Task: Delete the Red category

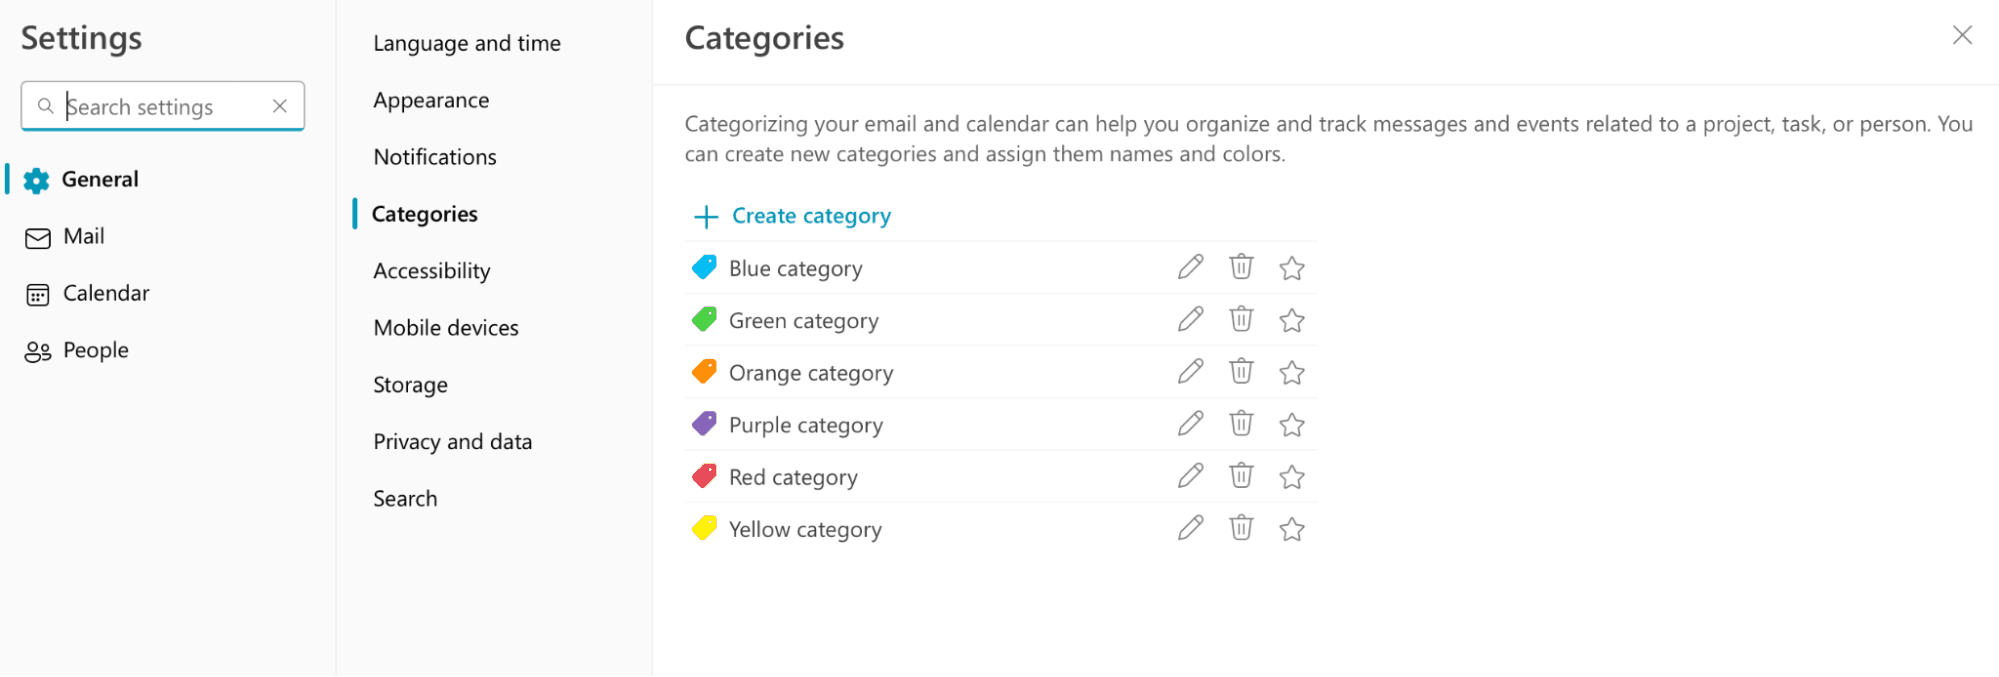Action: coord(1241,476)
